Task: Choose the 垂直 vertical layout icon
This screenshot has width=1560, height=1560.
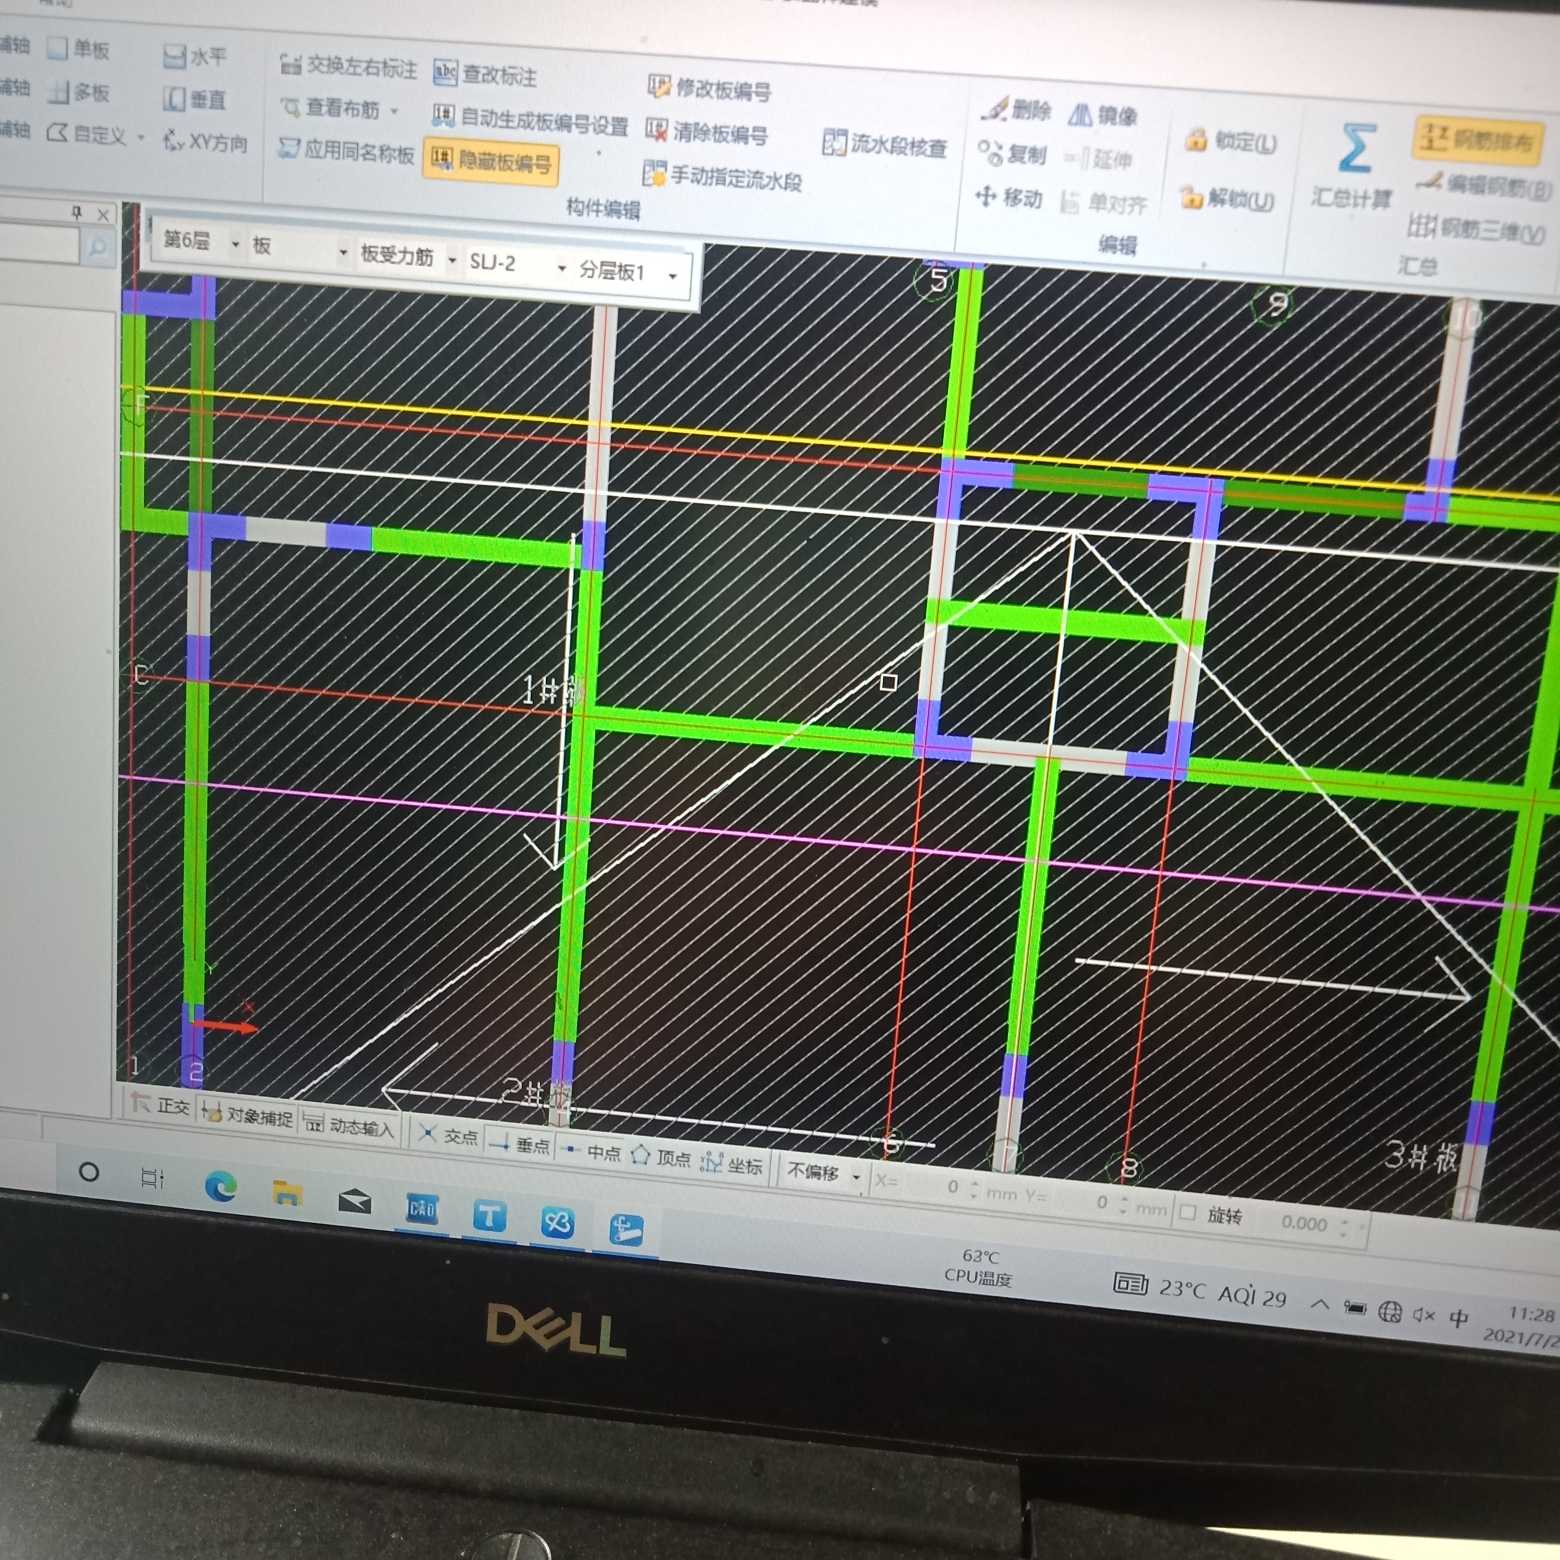Action: click(x=195, y=99)
